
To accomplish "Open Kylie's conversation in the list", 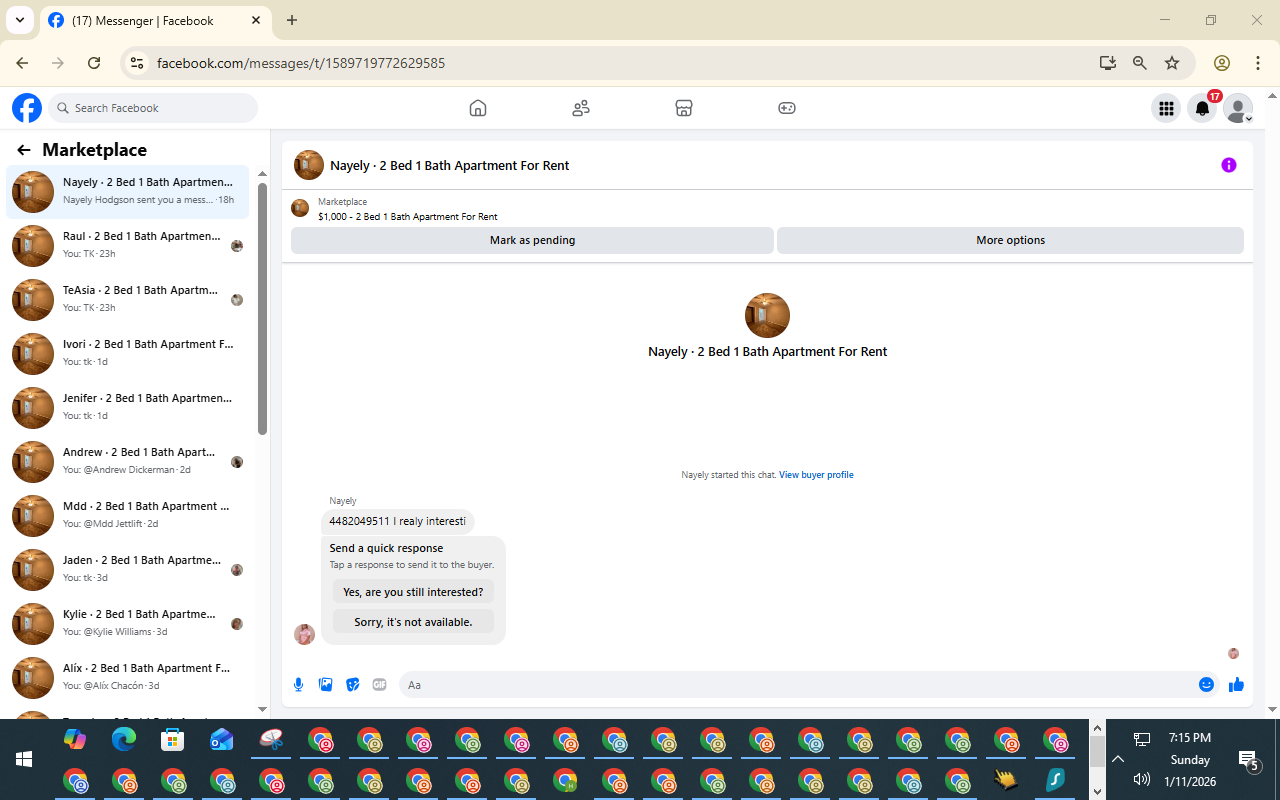I will click(x=128, y=624).
